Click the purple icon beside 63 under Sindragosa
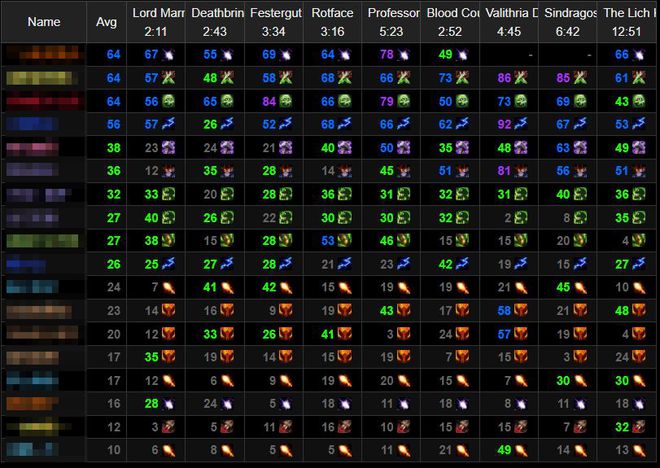 coord(580,148)
